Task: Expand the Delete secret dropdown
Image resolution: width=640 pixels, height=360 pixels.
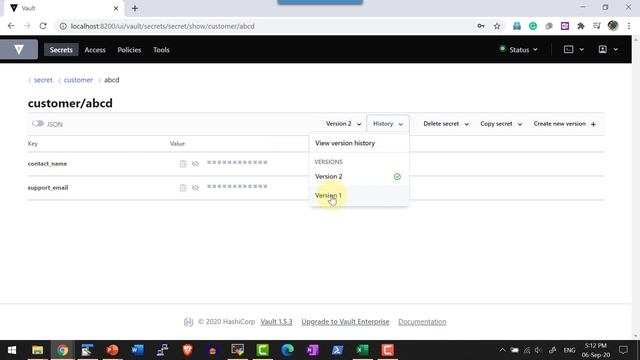Action: click(446, 124)
